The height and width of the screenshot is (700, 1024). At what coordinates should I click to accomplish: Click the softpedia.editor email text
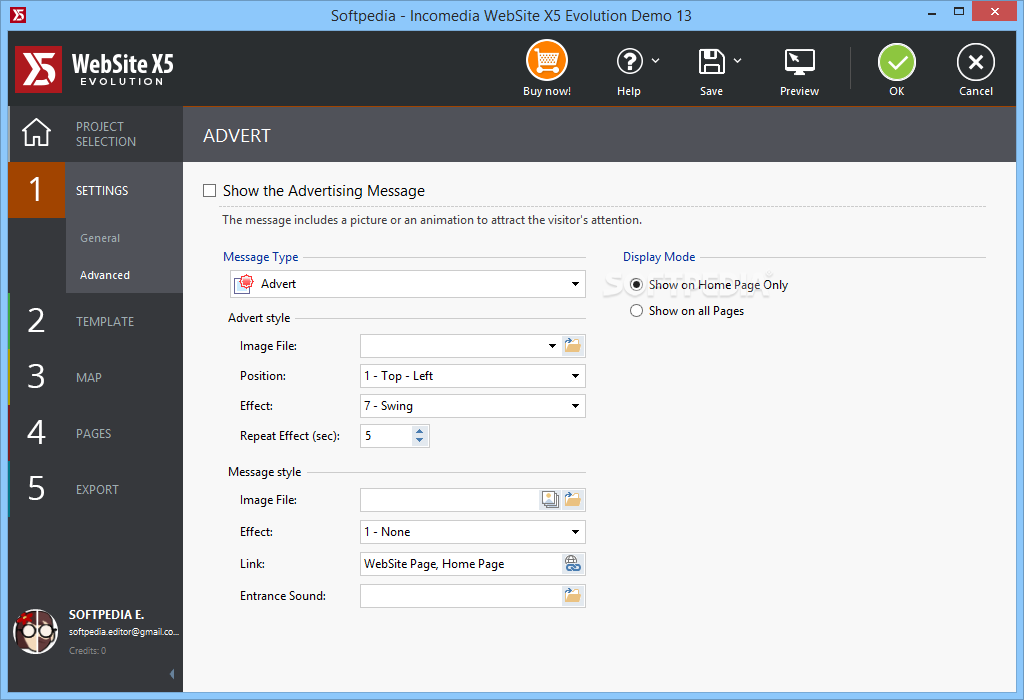[x=124, y=632]
